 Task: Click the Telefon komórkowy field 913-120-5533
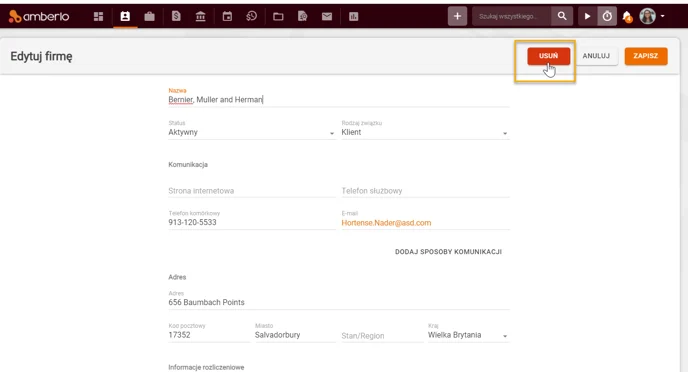(251, 222)
